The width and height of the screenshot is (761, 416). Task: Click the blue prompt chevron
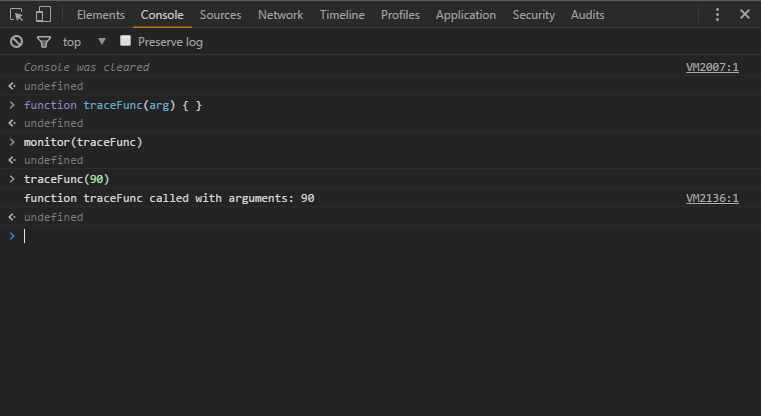coord(12,236)
